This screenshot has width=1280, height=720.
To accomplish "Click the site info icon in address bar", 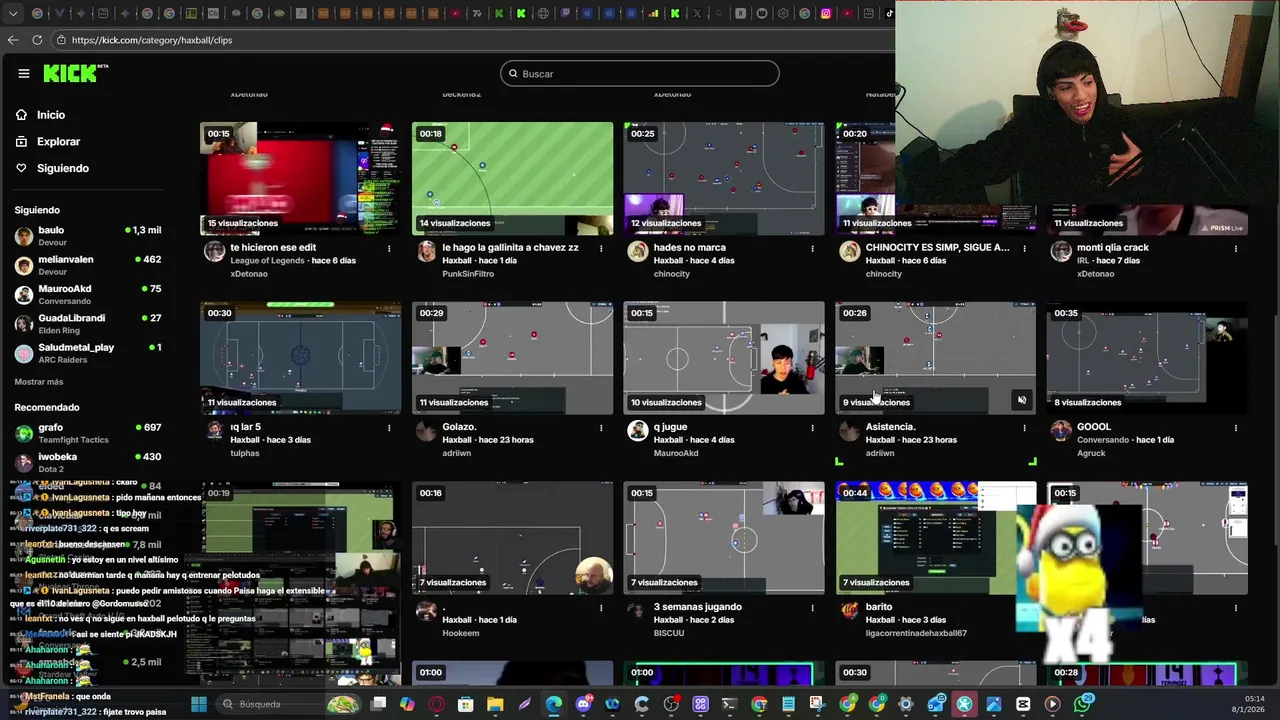I will click(61, 40).
